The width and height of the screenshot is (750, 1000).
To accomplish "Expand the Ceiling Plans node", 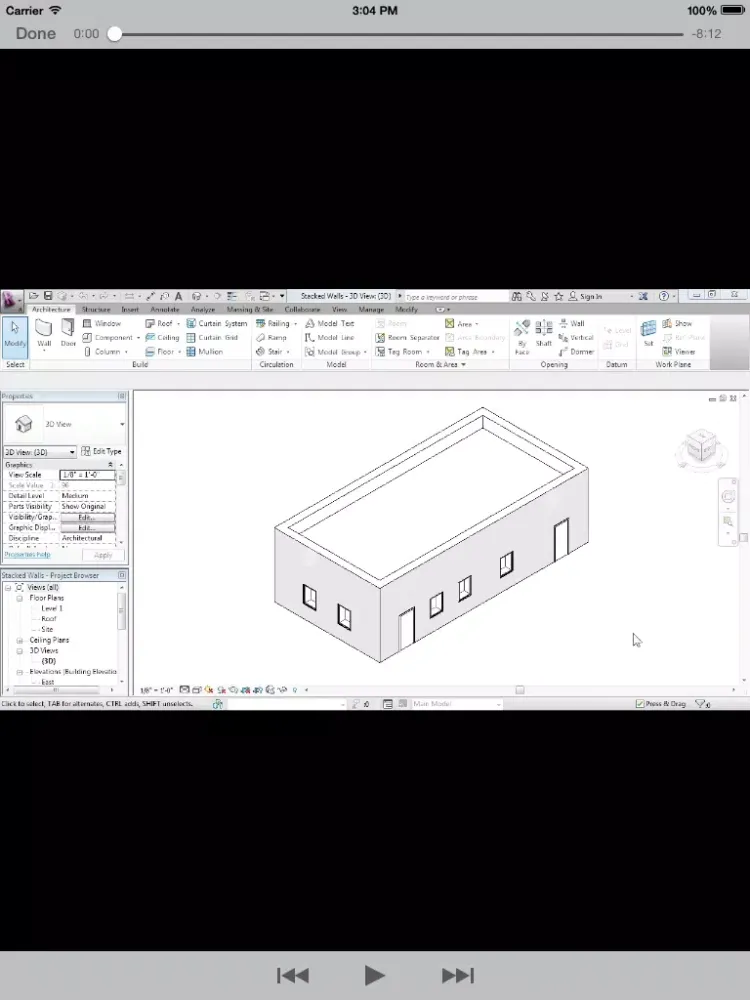I will 20,640.
